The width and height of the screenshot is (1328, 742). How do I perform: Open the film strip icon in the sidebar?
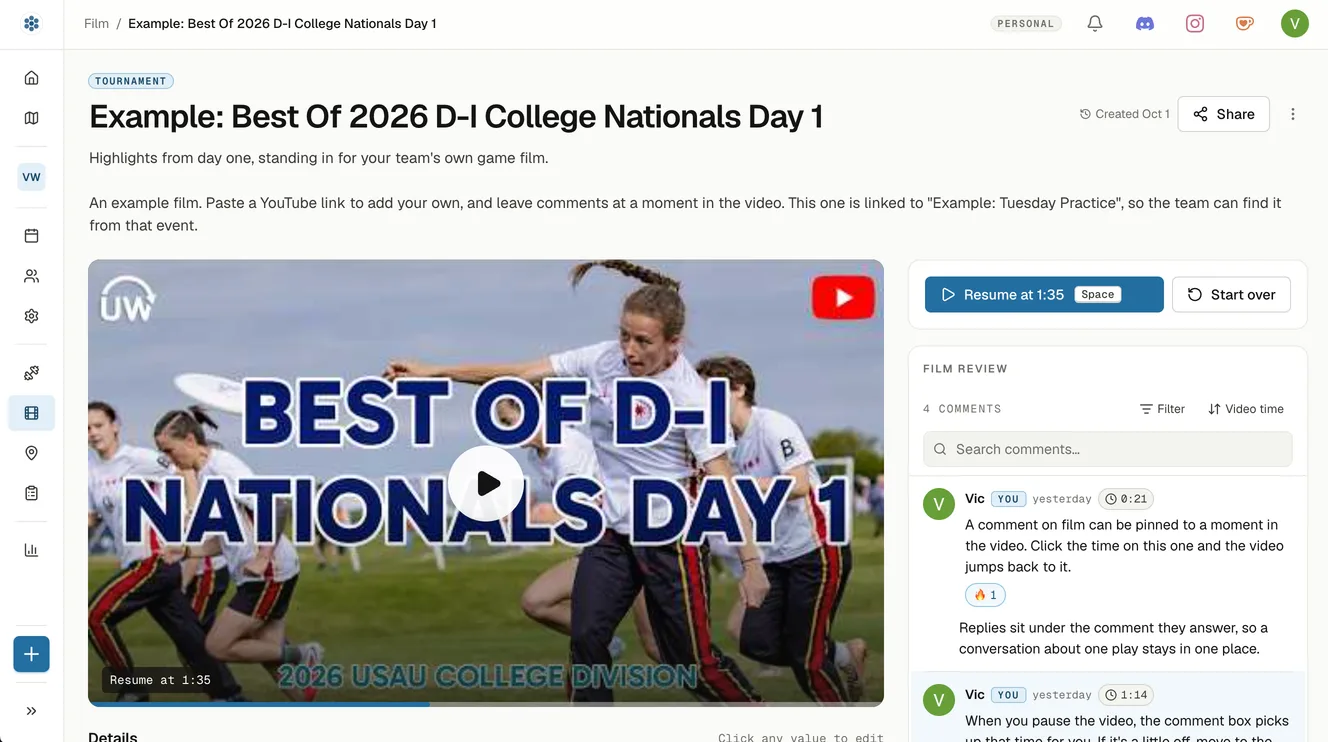click(x=31, y=413)
